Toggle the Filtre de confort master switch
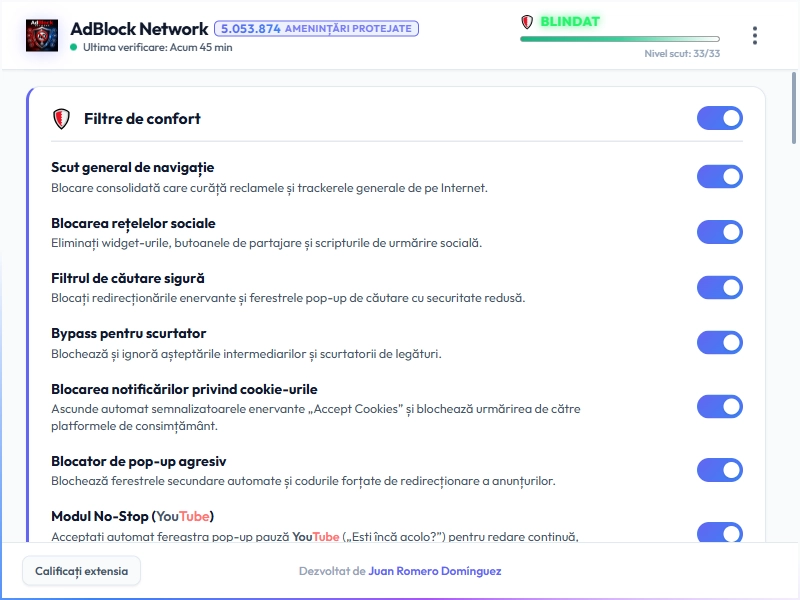 720,118
